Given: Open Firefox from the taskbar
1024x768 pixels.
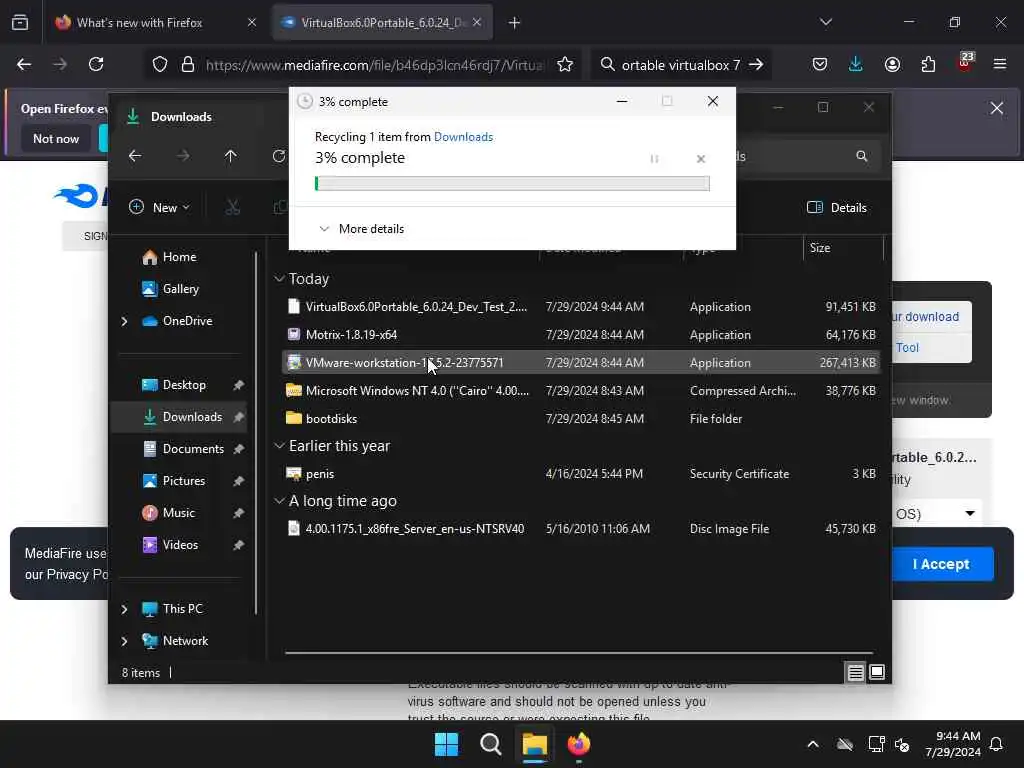Looking at the screenshot, I should [579, 744].
